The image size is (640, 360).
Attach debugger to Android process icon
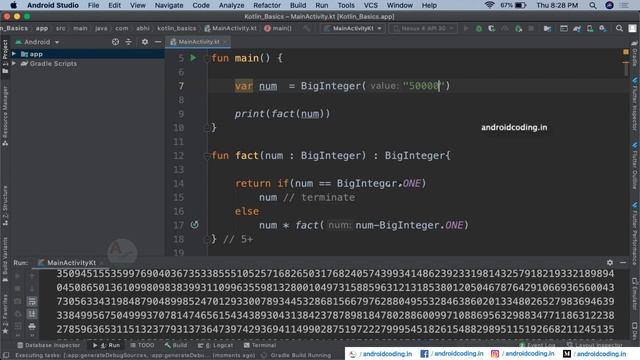tap(518, 28)
